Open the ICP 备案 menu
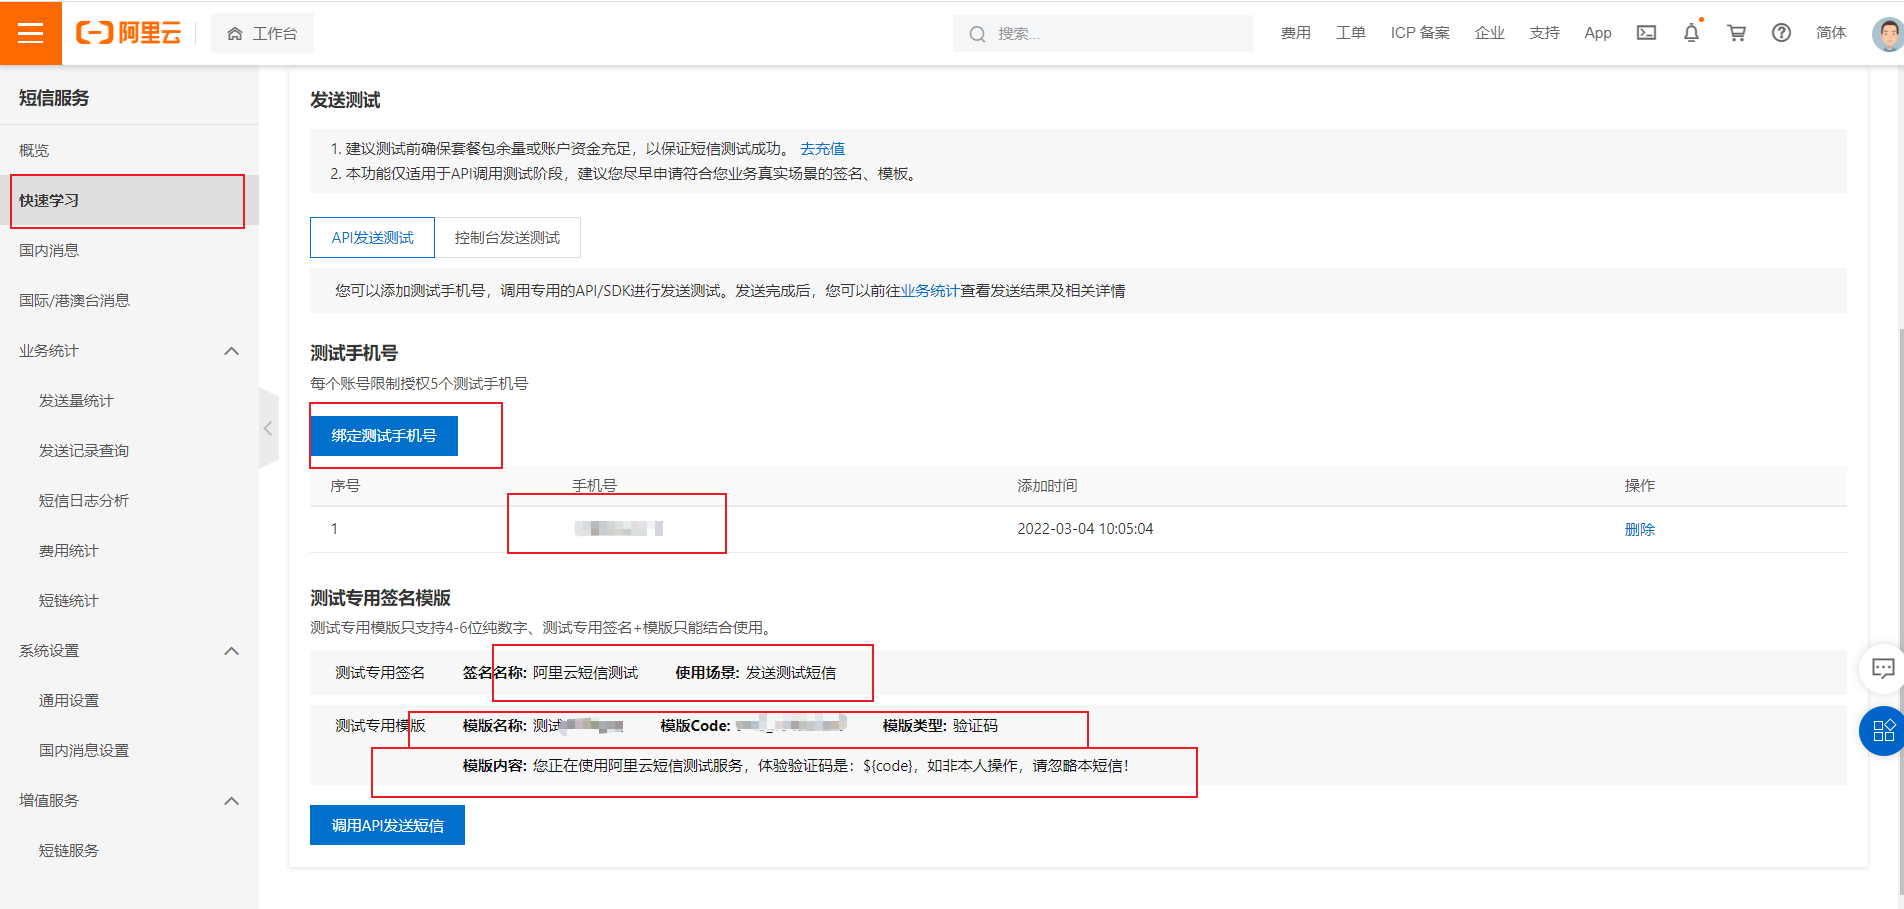1904x909 pixels. (x=1420, y=33)
